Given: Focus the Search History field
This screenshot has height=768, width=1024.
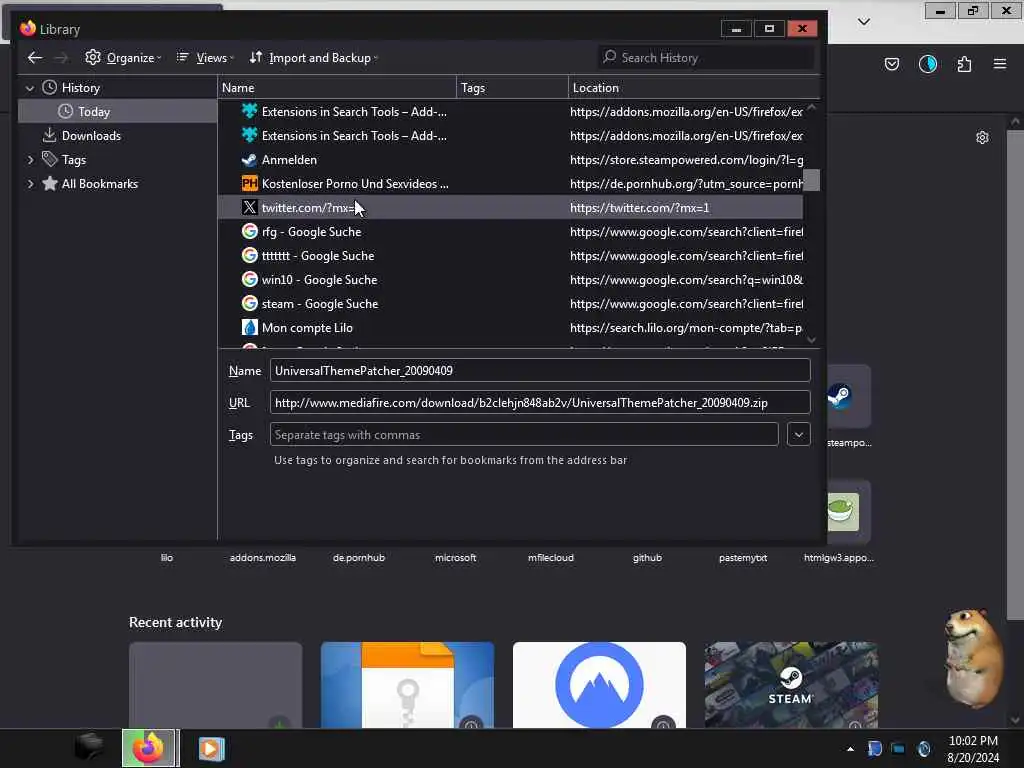Looking at the screenshot, I should [x=705, y=57].
